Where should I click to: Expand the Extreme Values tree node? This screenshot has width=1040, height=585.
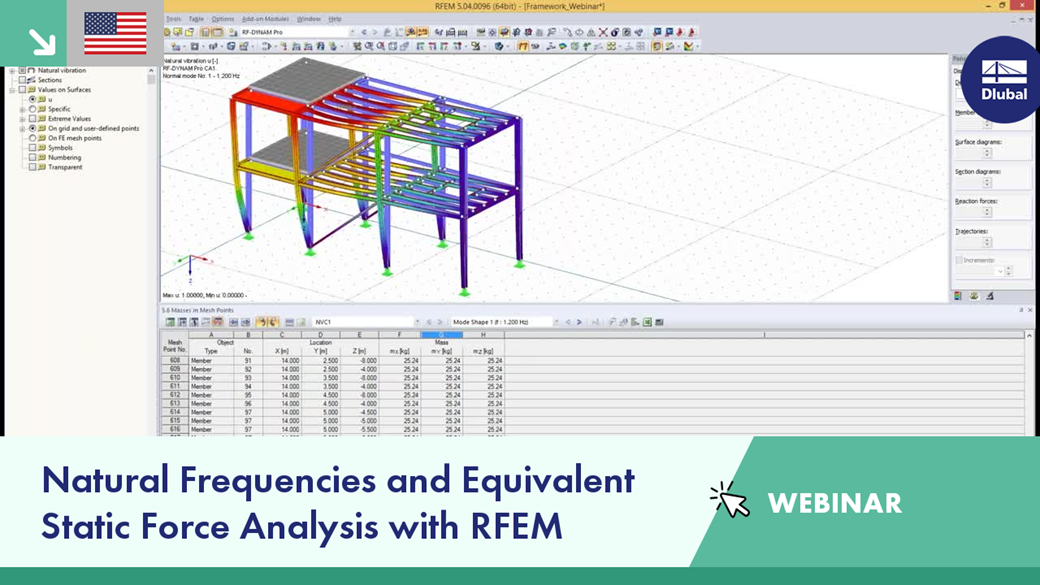[x=22, y=119]
